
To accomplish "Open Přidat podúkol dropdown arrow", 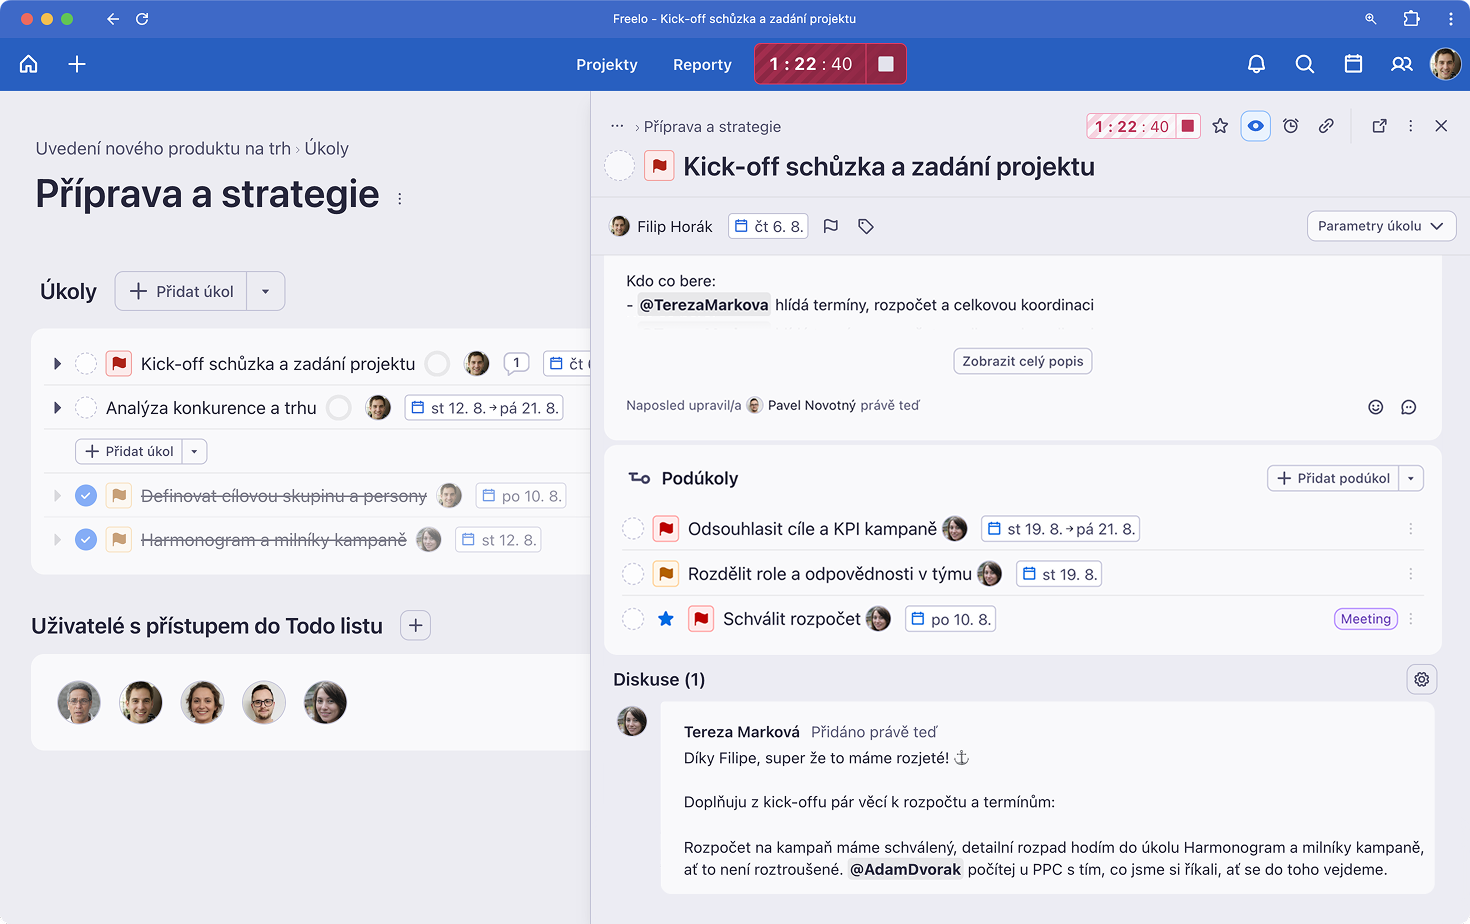I will pyautogui.click(x=1411, y=478).
